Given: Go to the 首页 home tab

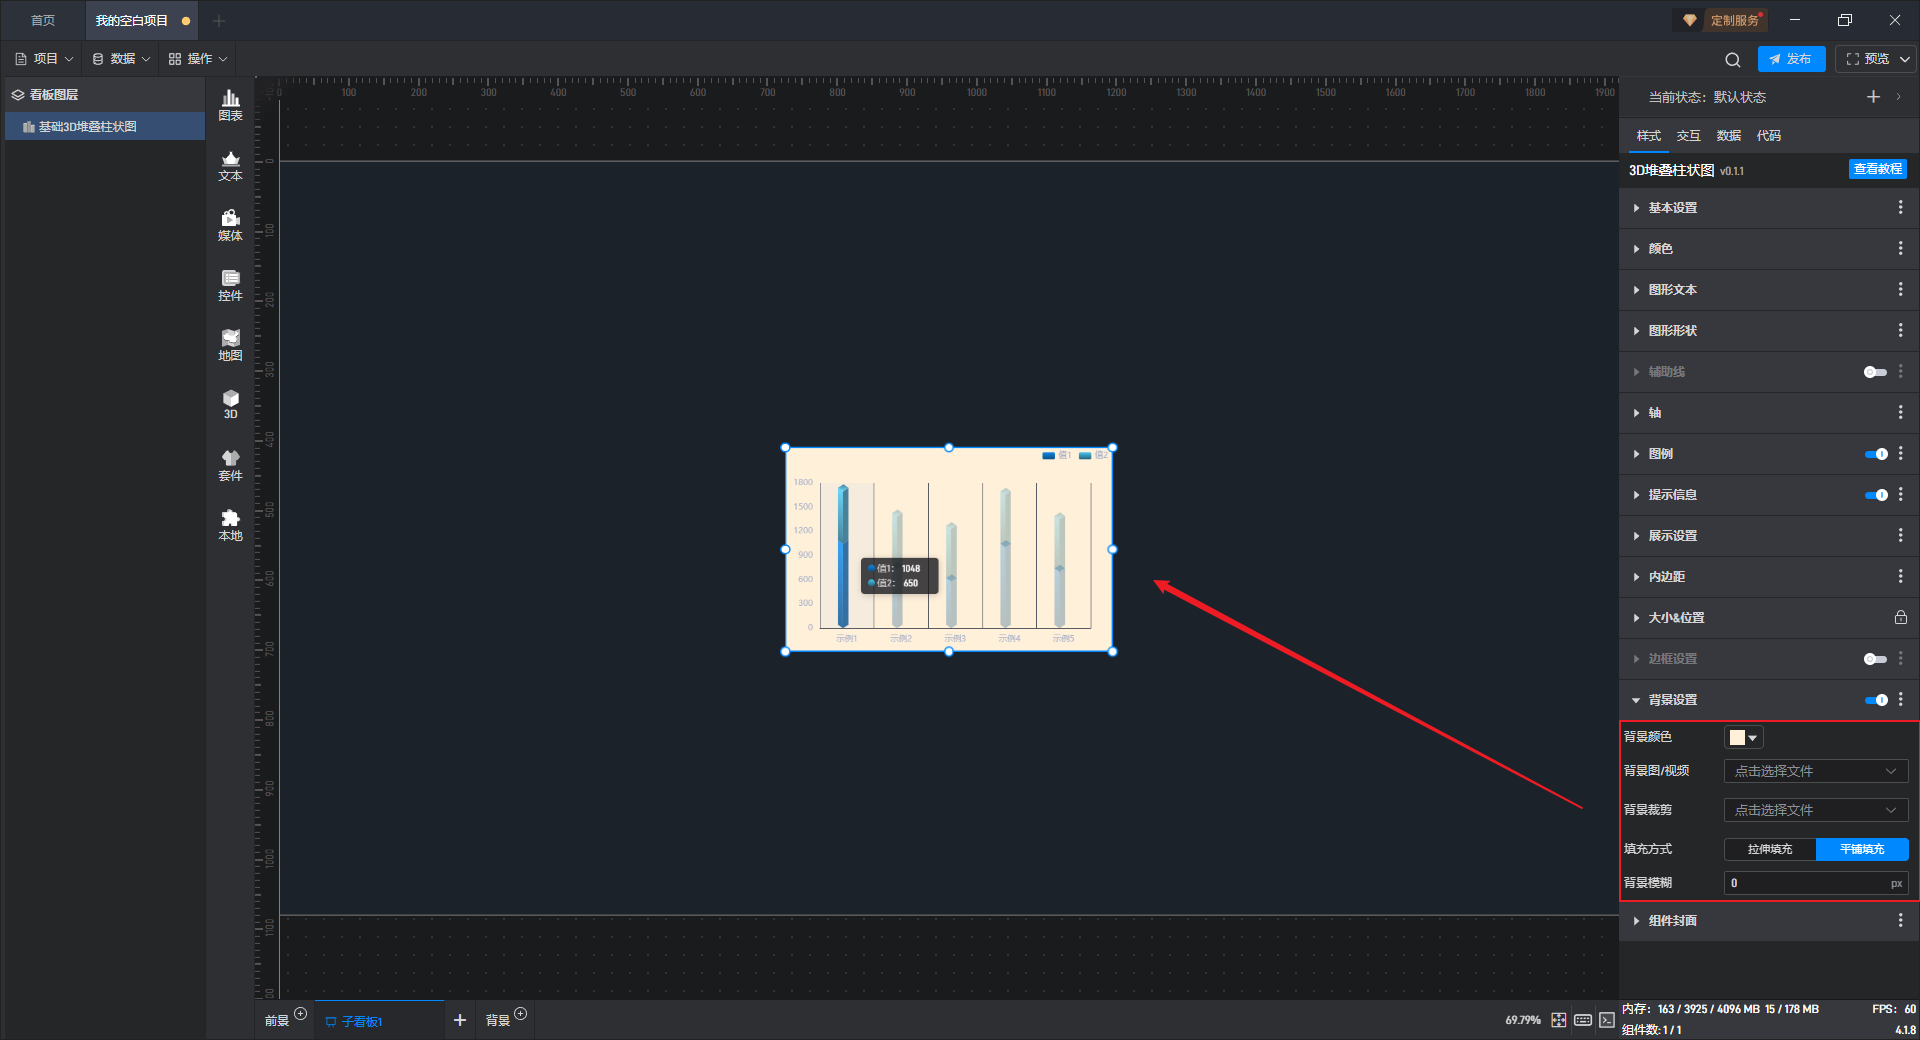Looking at the screenshot, I should point(43,20).
